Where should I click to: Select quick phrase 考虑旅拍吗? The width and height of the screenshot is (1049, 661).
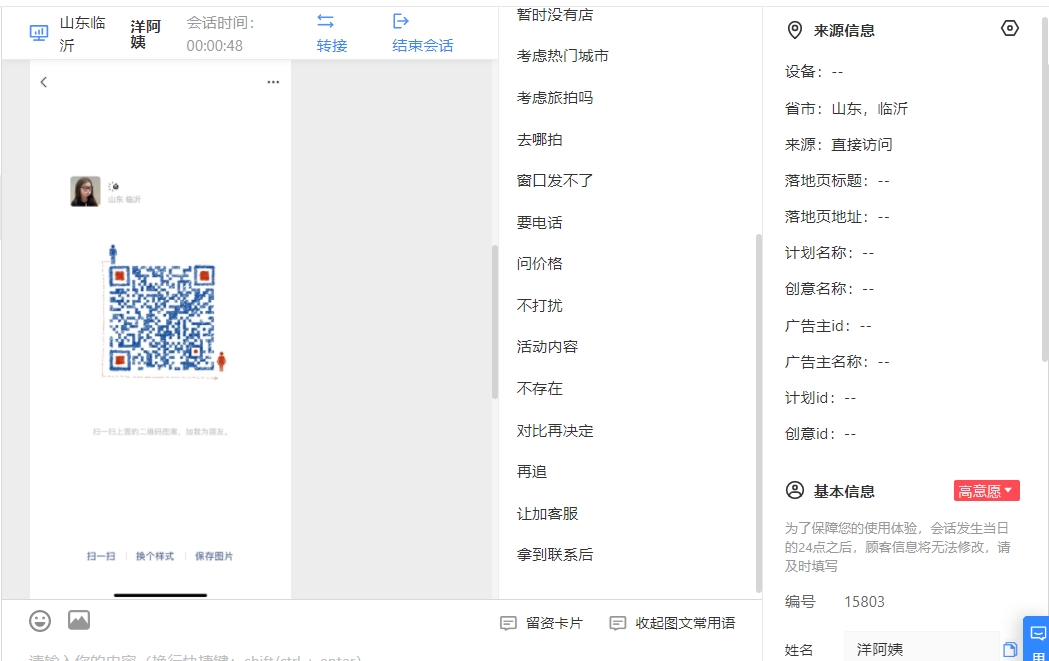click(x=555, y=98)
